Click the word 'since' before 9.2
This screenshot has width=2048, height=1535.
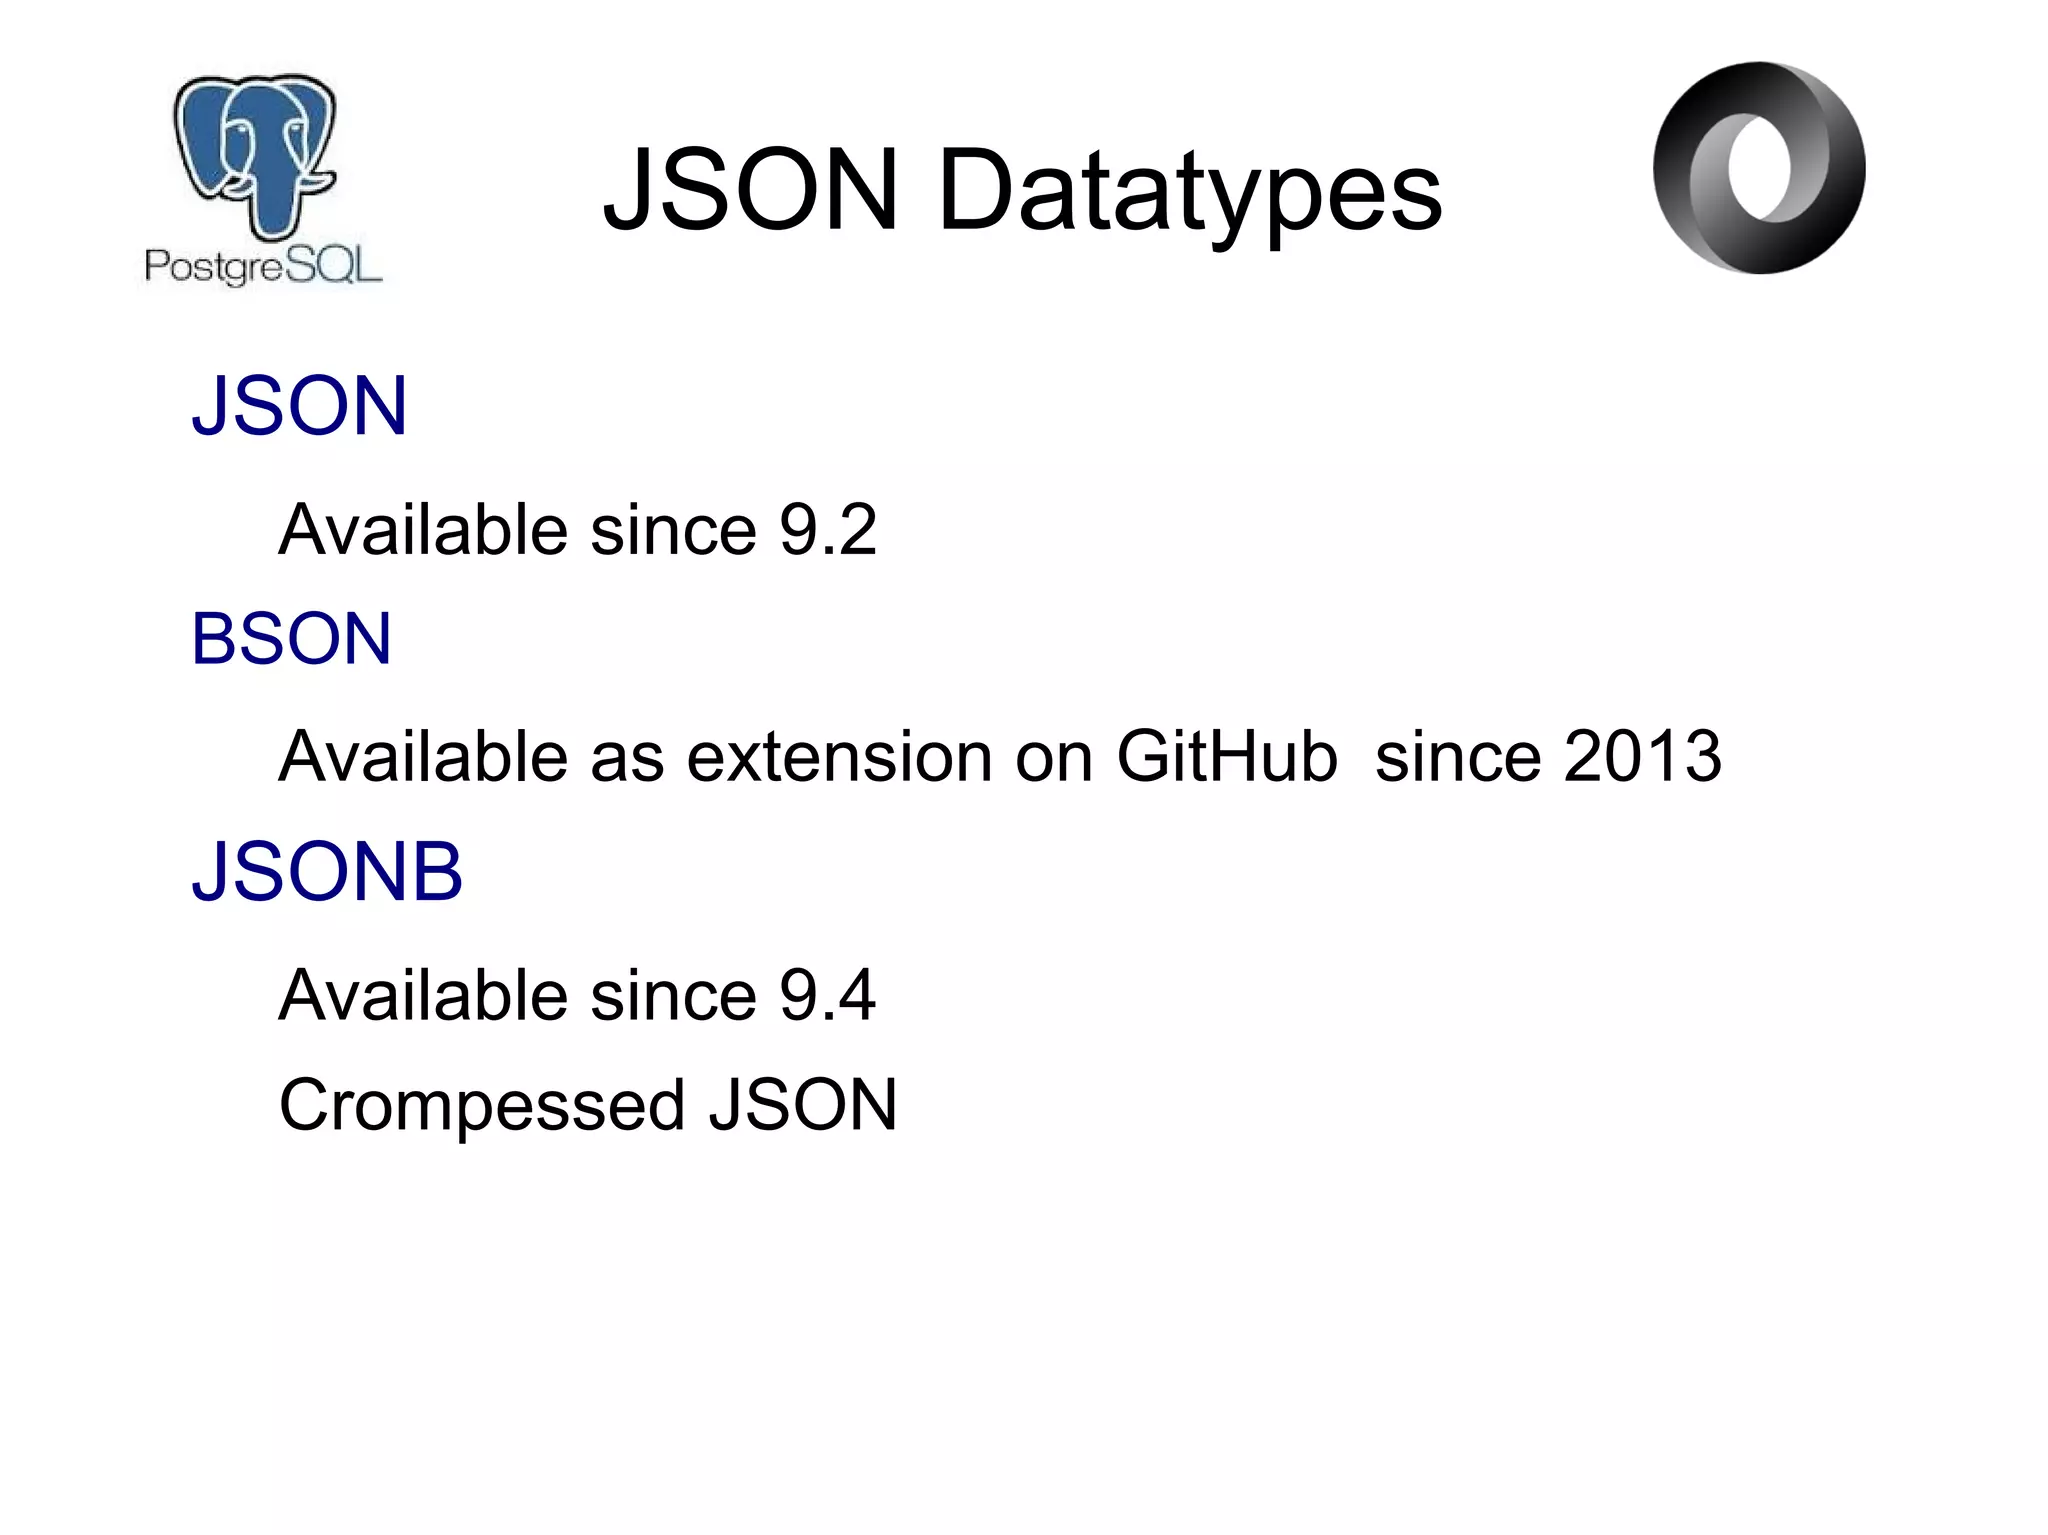(673, 529)
